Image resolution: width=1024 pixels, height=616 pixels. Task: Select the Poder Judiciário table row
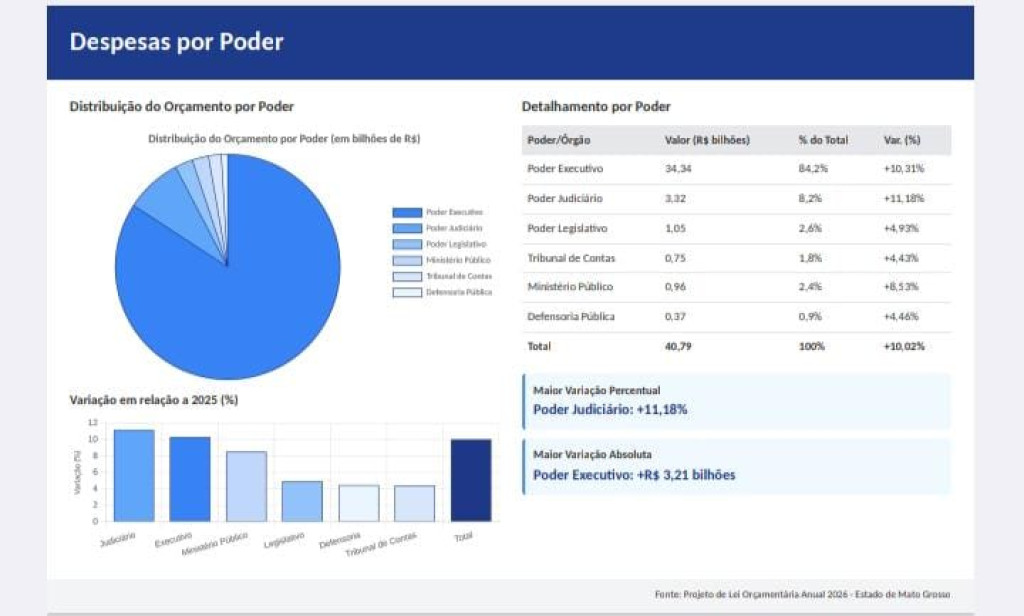(736, 198)
